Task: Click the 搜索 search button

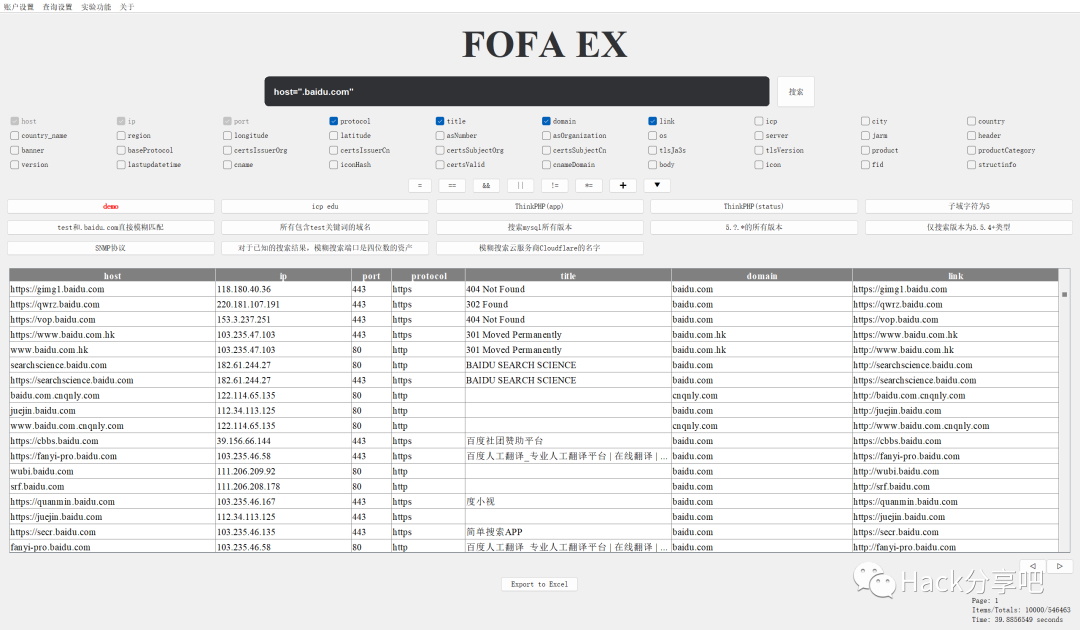Action: click(796, 92)
